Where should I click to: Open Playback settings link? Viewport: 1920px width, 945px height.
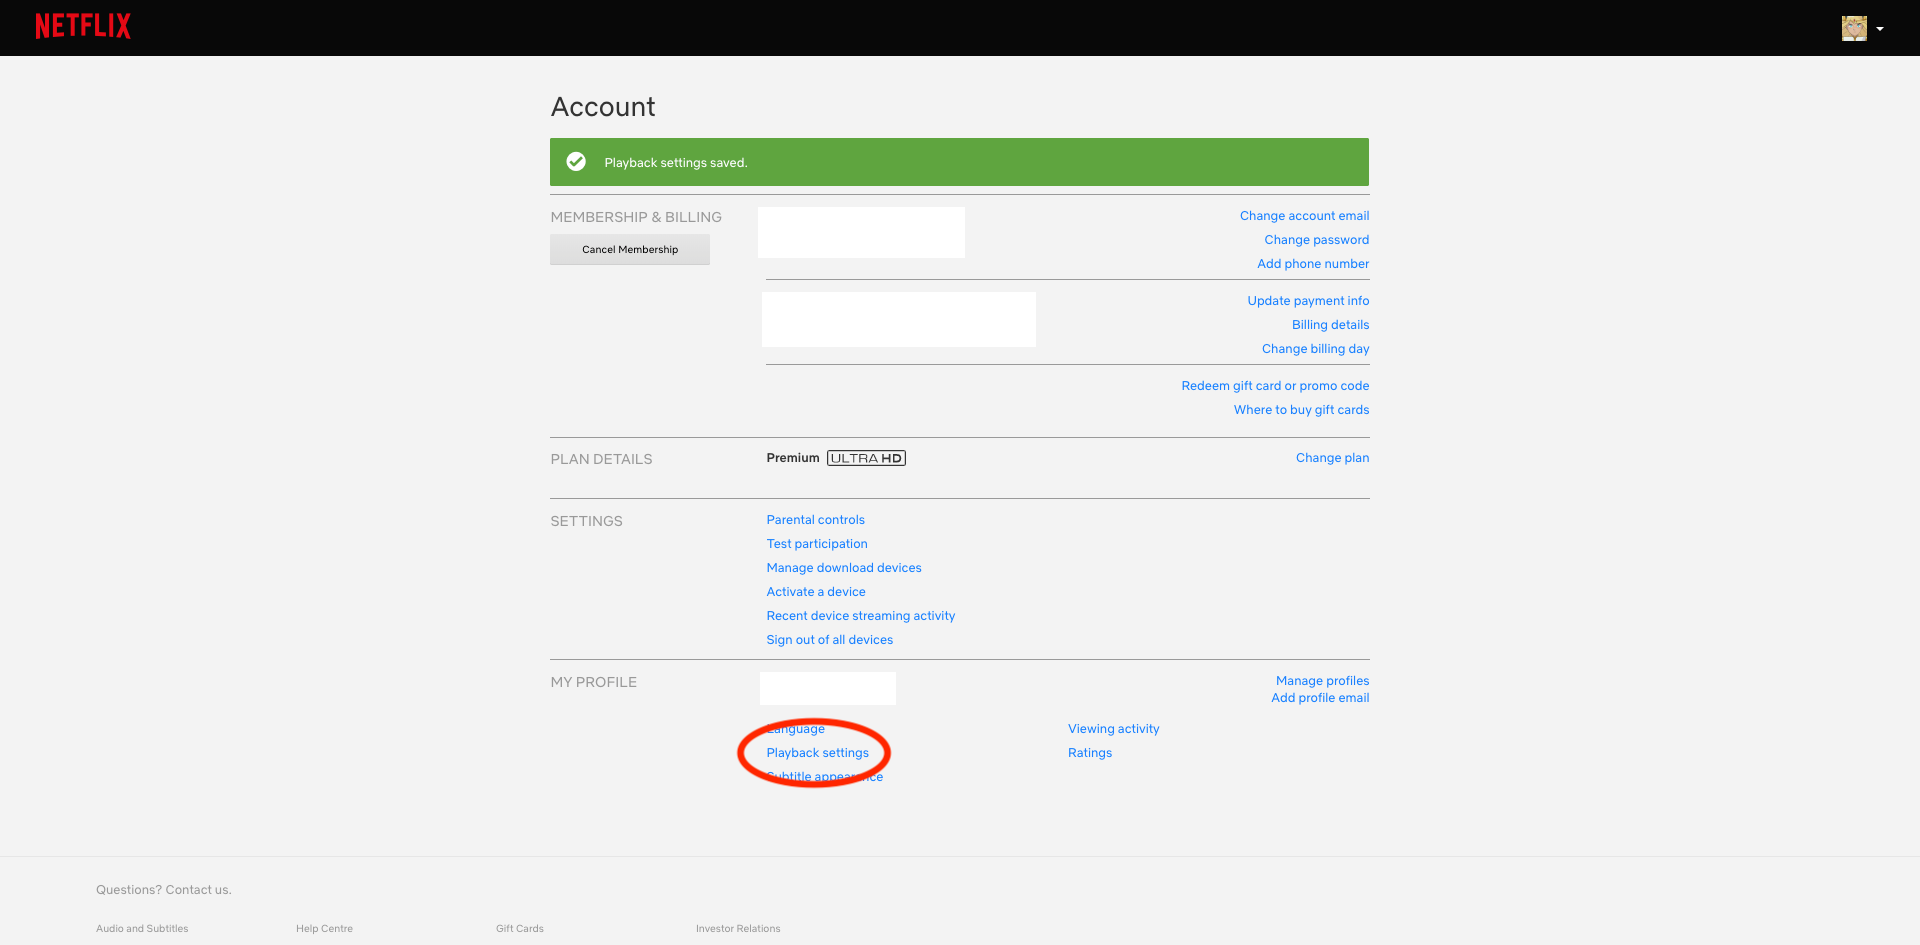[817, 753]
